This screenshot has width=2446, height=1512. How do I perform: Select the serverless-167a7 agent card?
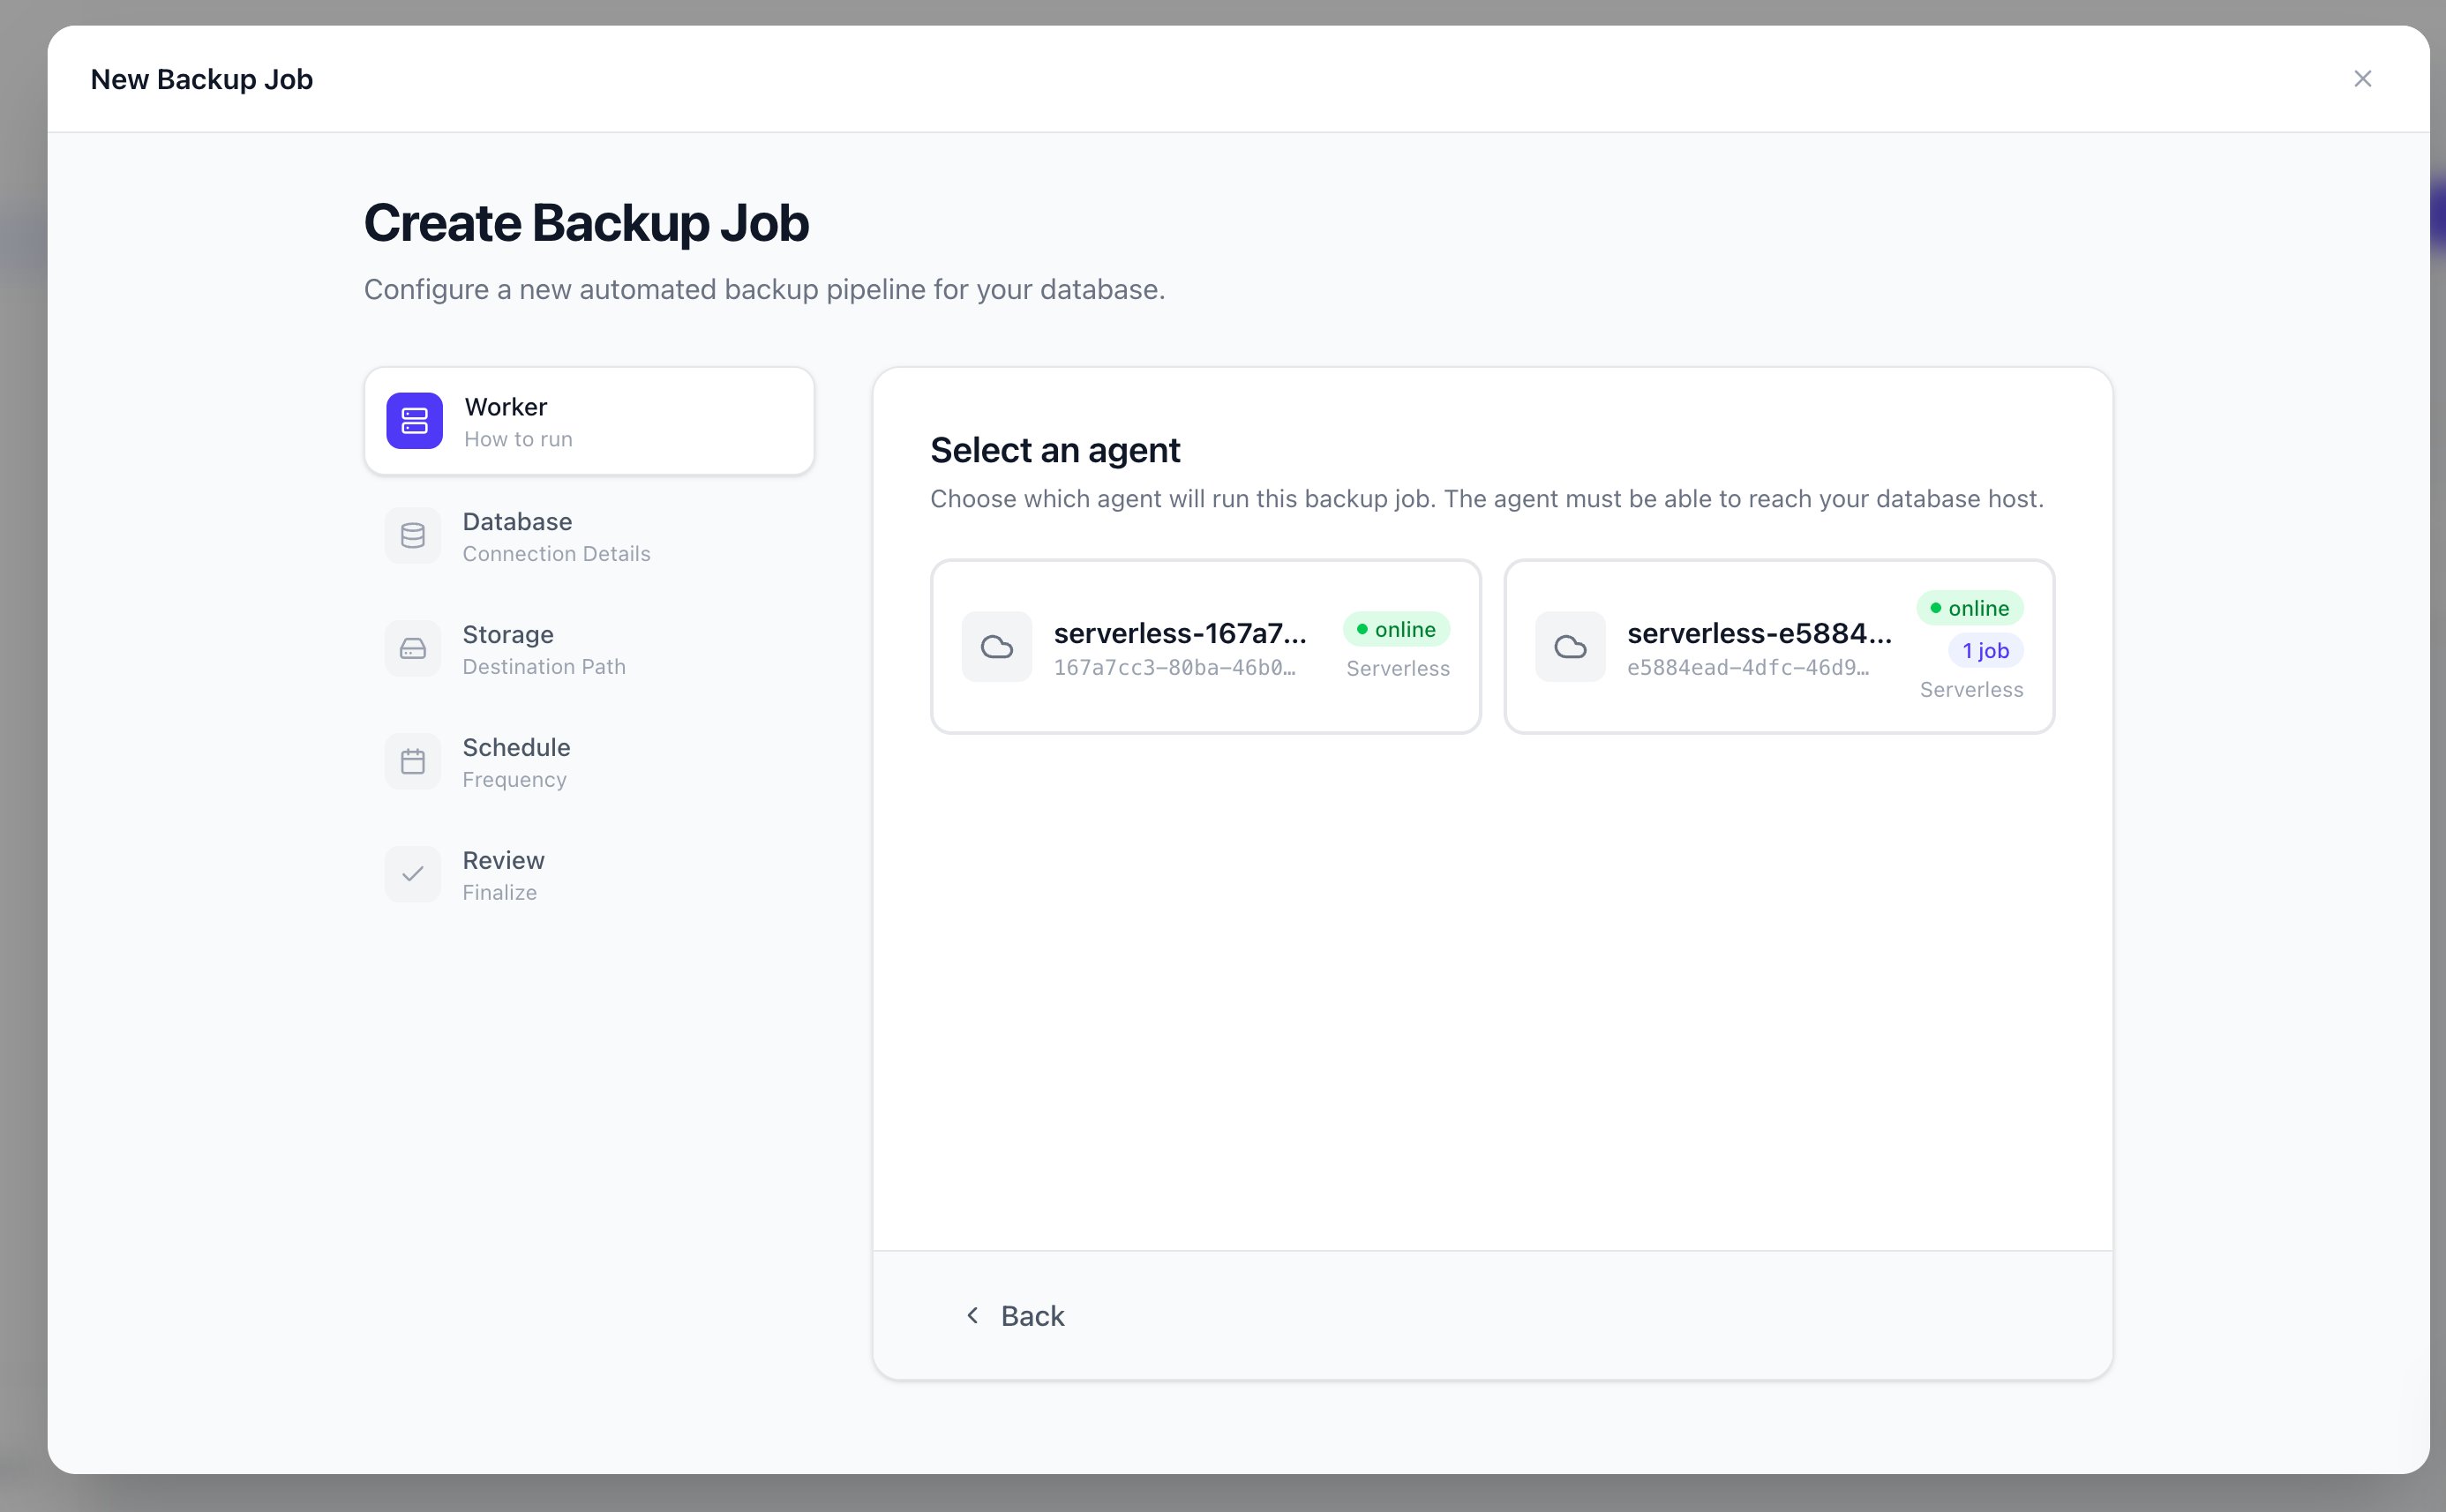(1205, 647)
